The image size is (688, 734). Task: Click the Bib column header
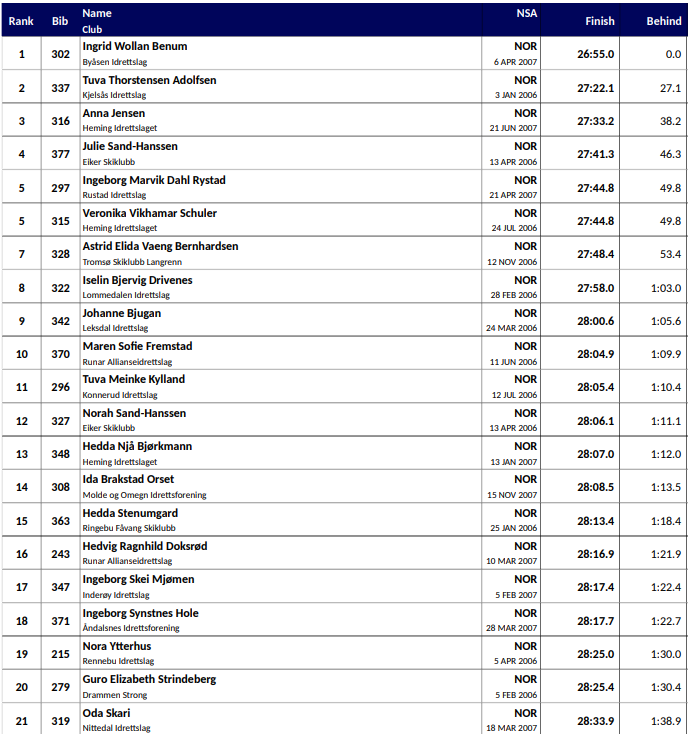coord(60,21)
